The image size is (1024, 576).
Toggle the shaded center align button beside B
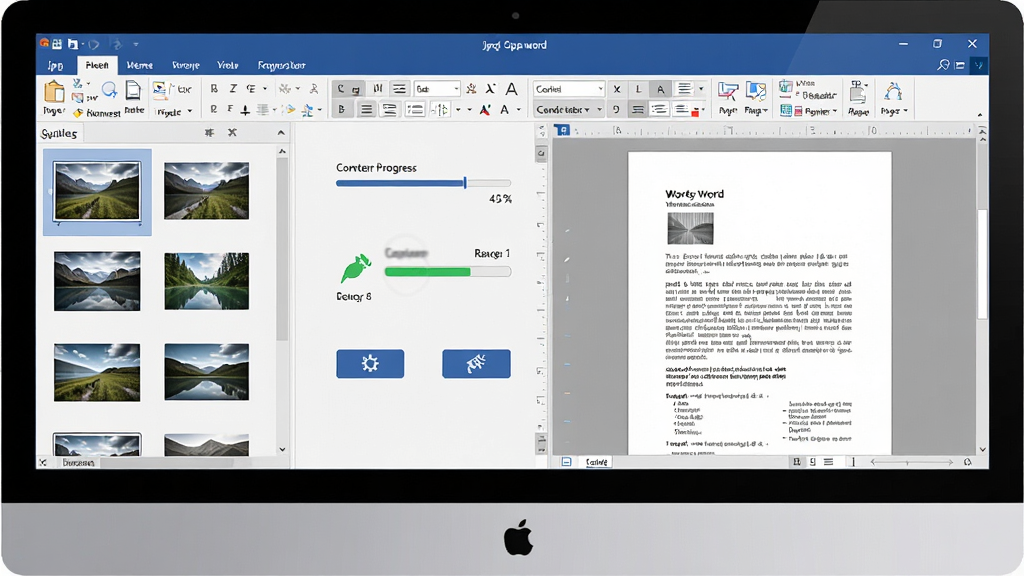click(x=366, y=110)
